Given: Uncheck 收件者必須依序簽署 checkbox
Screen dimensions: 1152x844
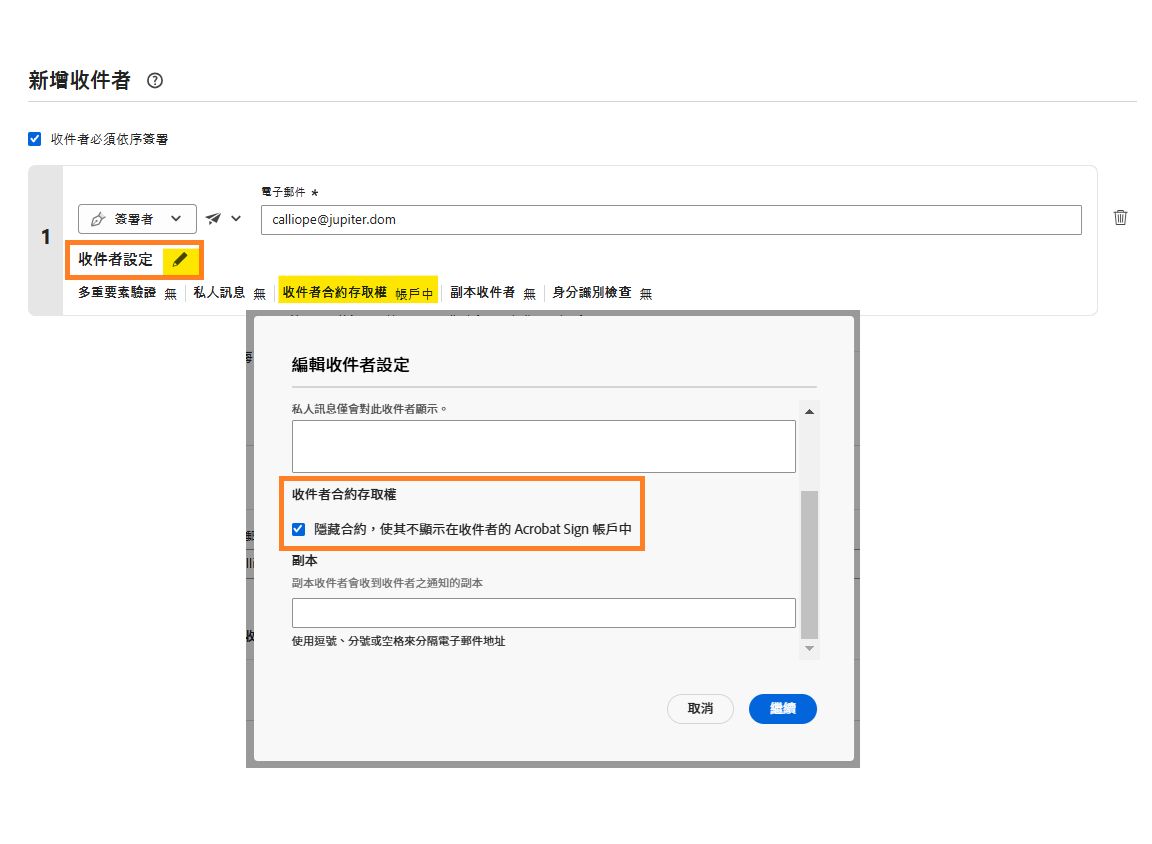Looking at the screenshot, I should coord(35,139).
